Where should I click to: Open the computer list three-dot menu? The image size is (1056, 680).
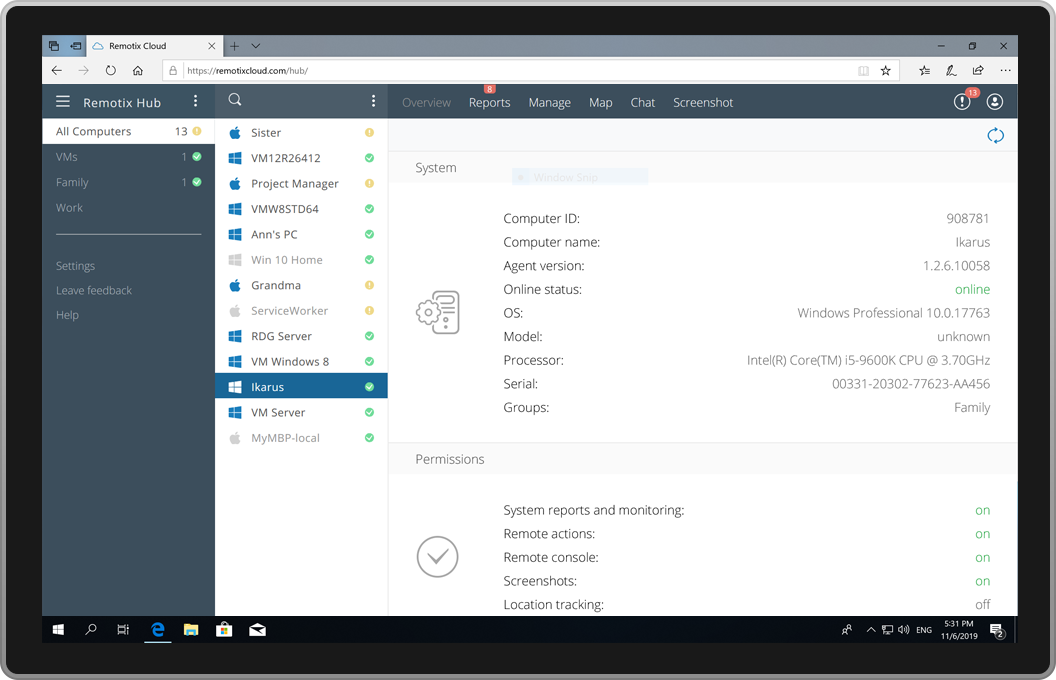click(373, 100)
